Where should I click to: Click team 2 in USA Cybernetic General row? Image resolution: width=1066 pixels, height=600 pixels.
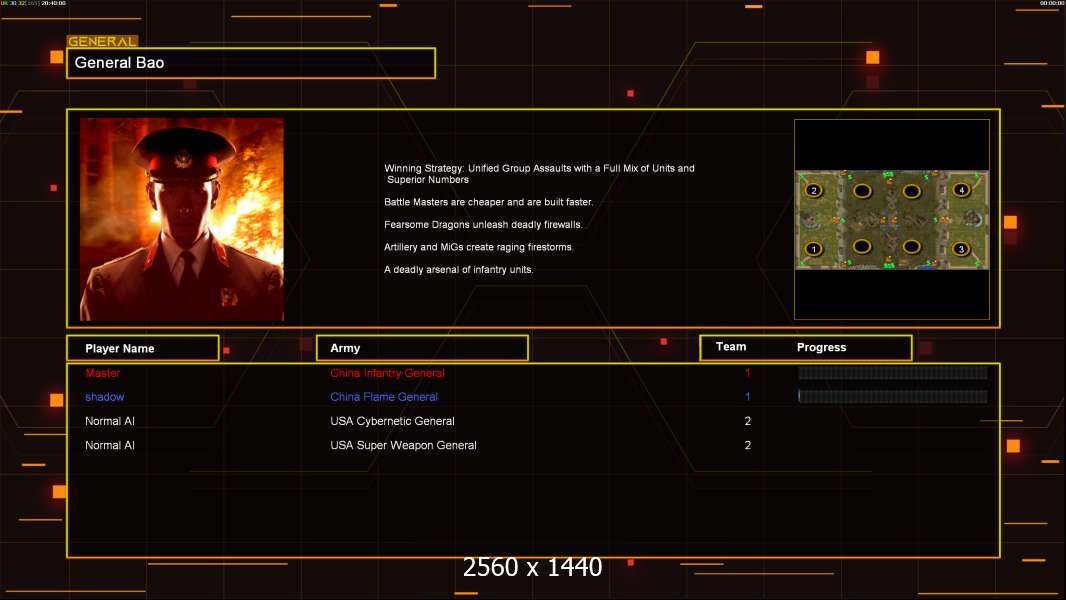click(748, 421)
